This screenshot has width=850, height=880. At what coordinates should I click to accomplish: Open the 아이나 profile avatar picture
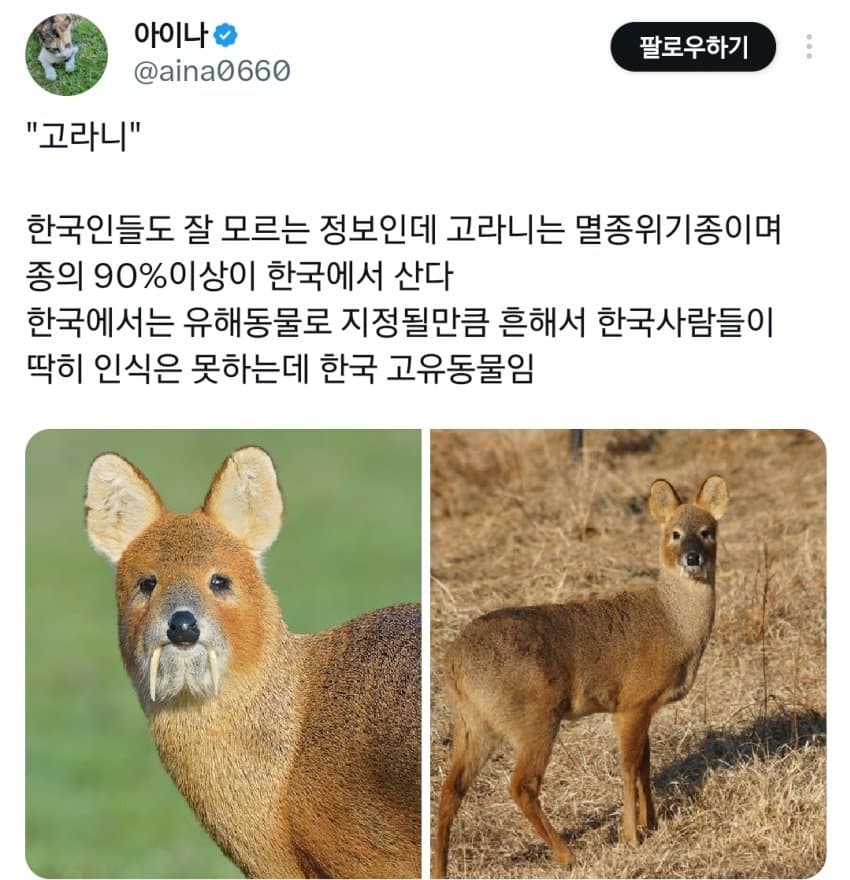pyautogui.click(x=66, y=55)
